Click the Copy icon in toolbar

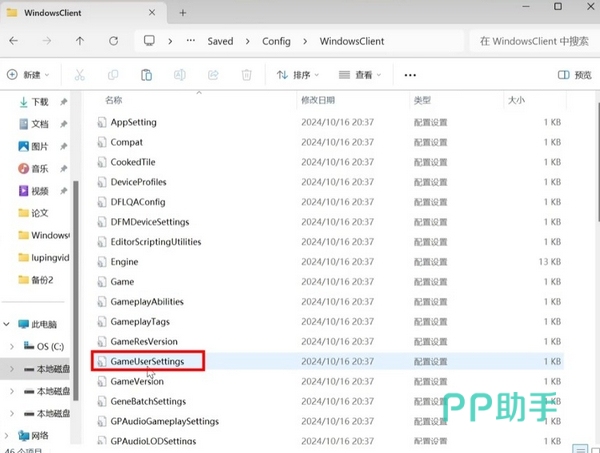113,75
